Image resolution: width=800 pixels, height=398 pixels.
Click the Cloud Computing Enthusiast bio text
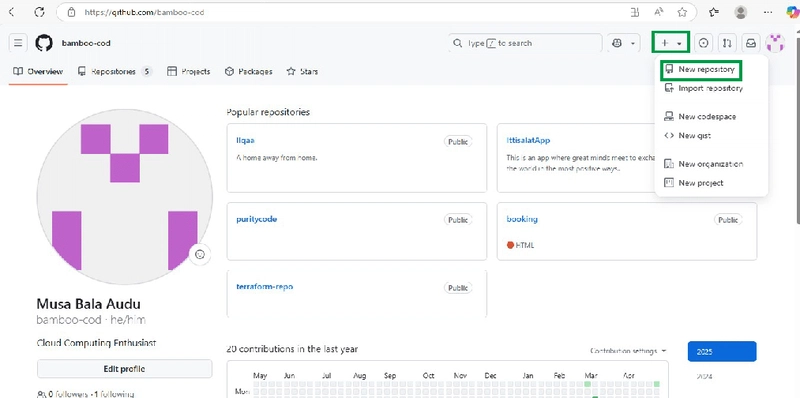96,343
